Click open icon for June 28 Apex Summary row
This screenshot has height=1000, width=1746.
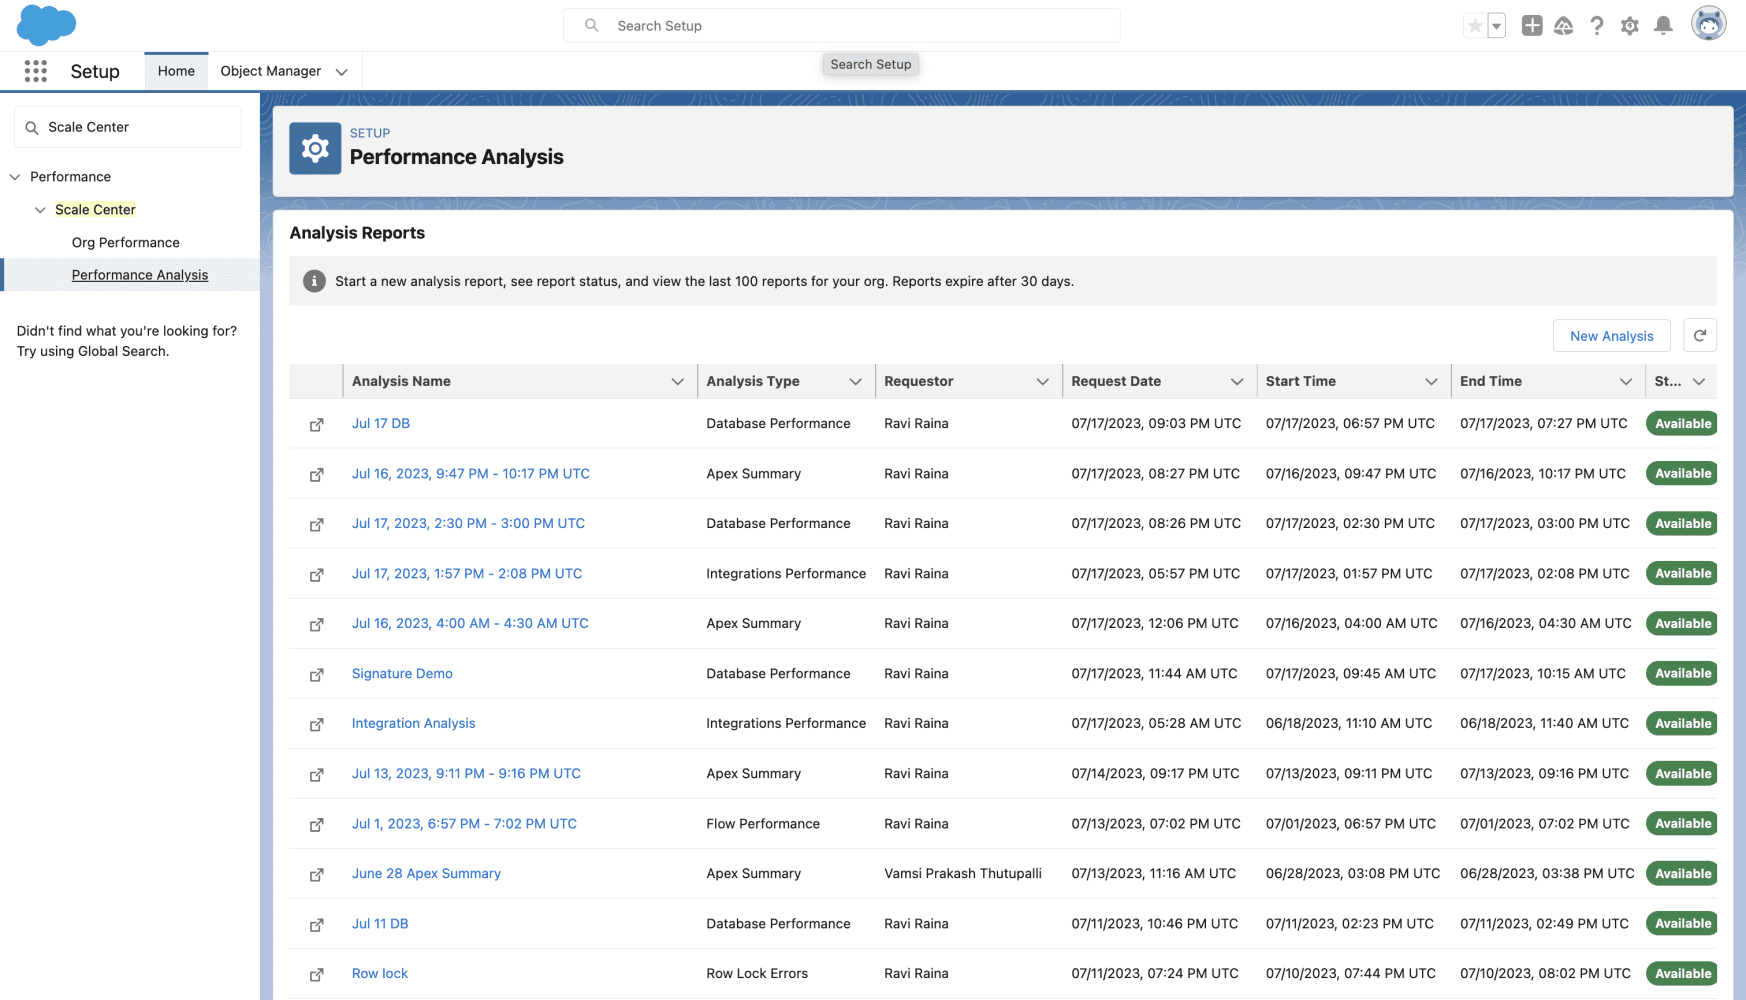316,875
